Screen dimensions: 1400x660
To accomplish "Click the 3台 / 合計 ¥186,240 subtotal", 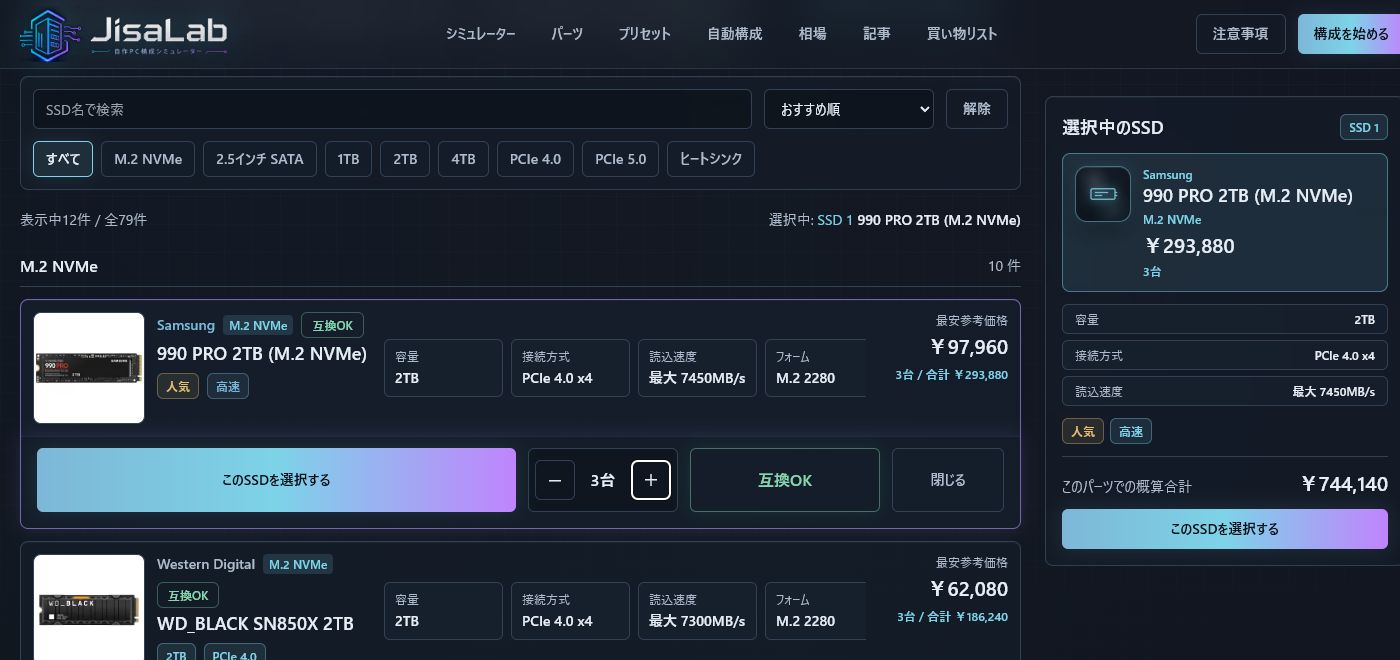I will pyautogui.click(x=952, y=617).
